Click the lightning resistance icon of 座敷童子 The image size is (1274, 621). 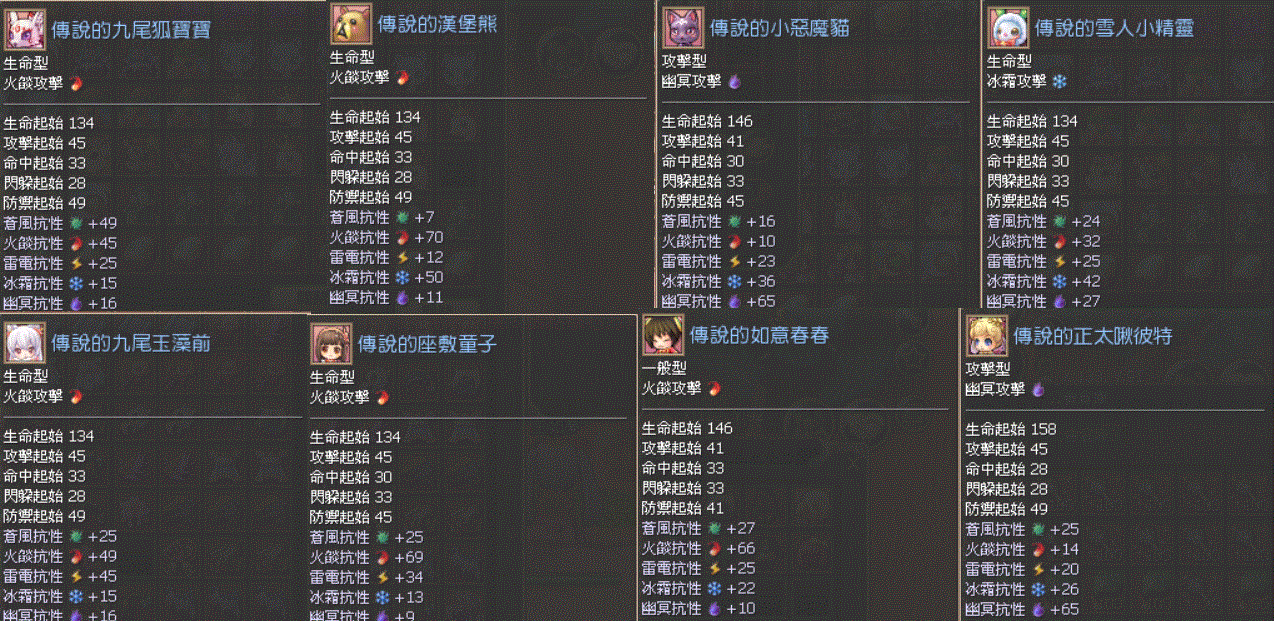382,577
